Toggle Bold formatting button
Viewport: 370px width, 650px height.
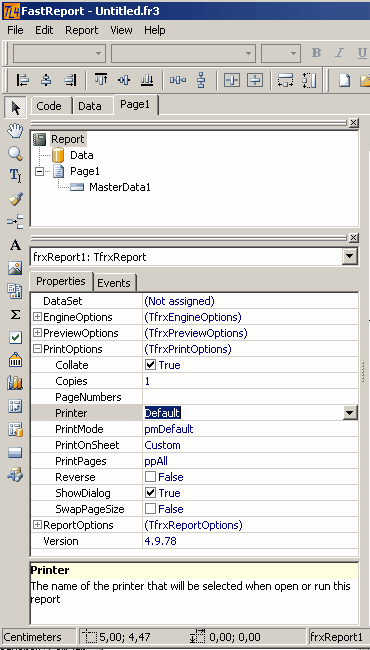click(x=317, y=53)
